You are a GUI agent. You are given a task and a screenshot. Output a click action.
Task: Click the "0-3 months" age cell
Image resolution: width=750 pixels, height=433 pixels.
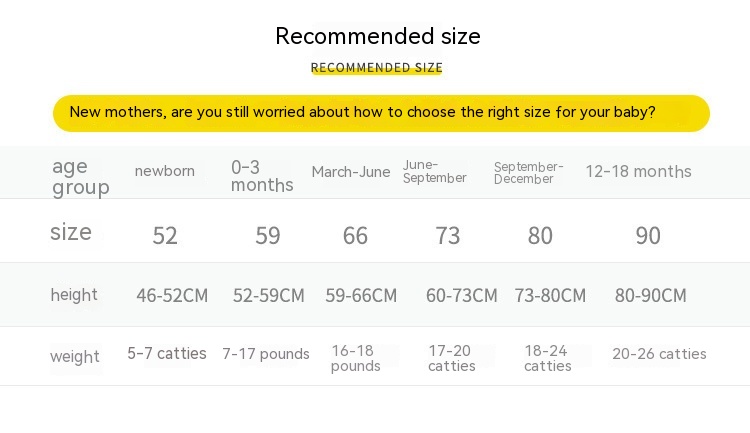[262, 176]
